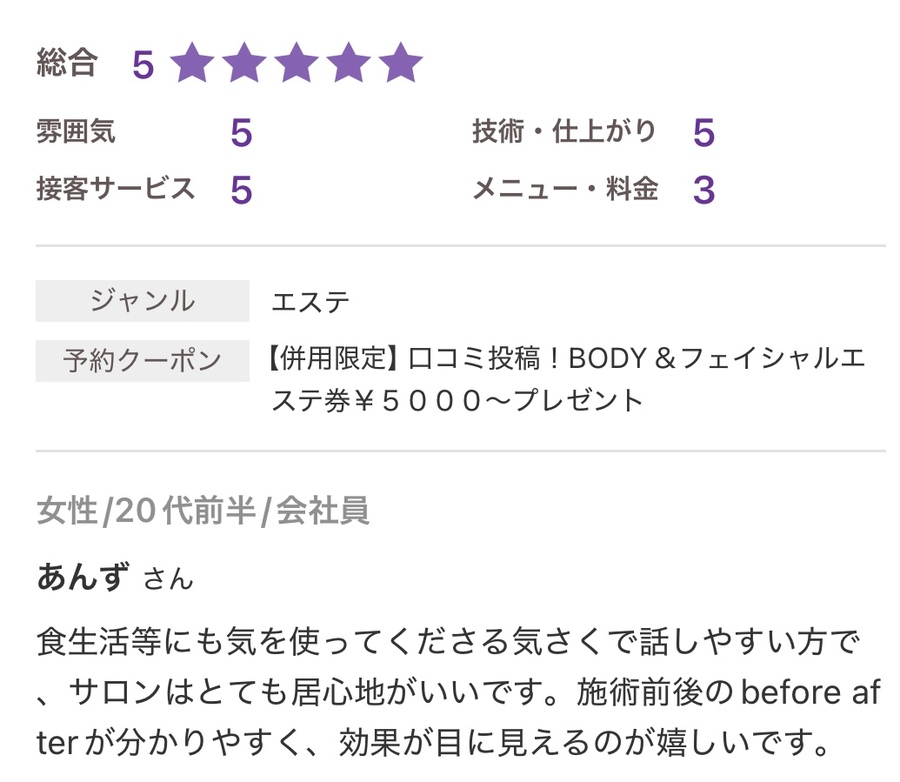Click the ジャンル genre label box
Viewport: 900px width, 782px height.
click(x=142, y=301)
